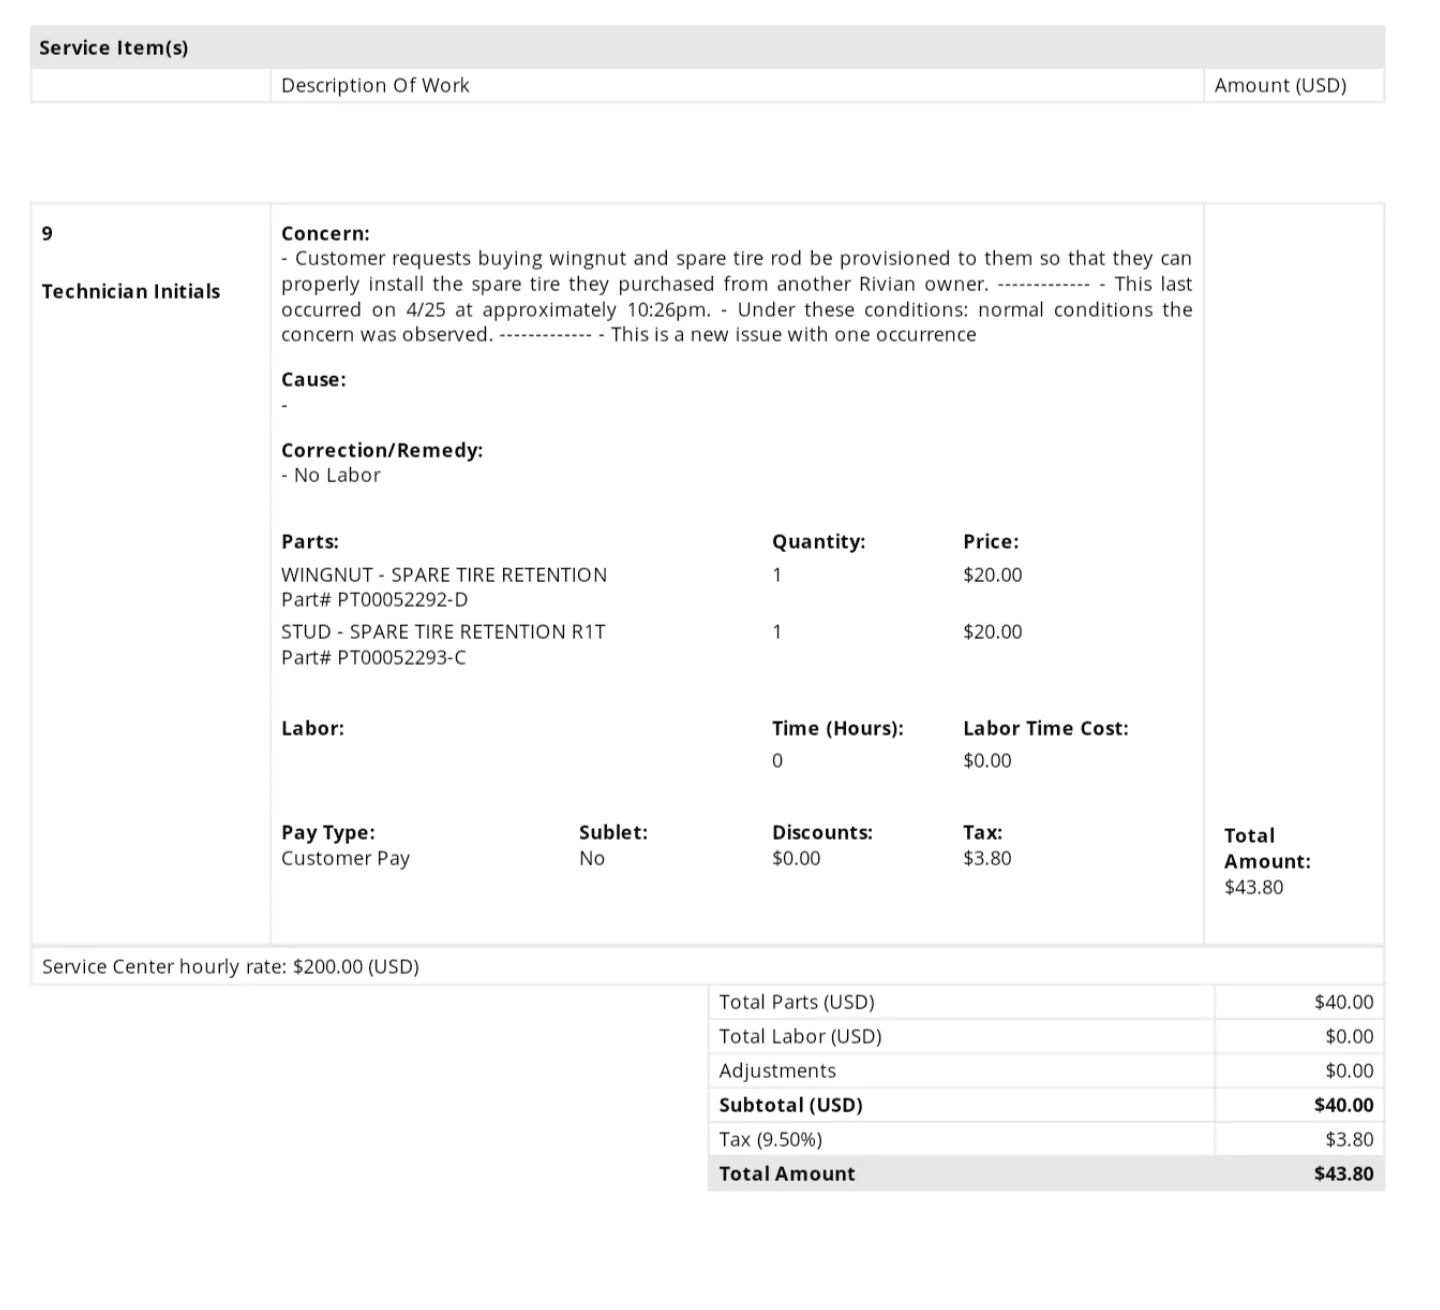Click the 'Quantity:' column heading
Viewport: 1440px width, 1310px height.
click(x=818, y=541)
